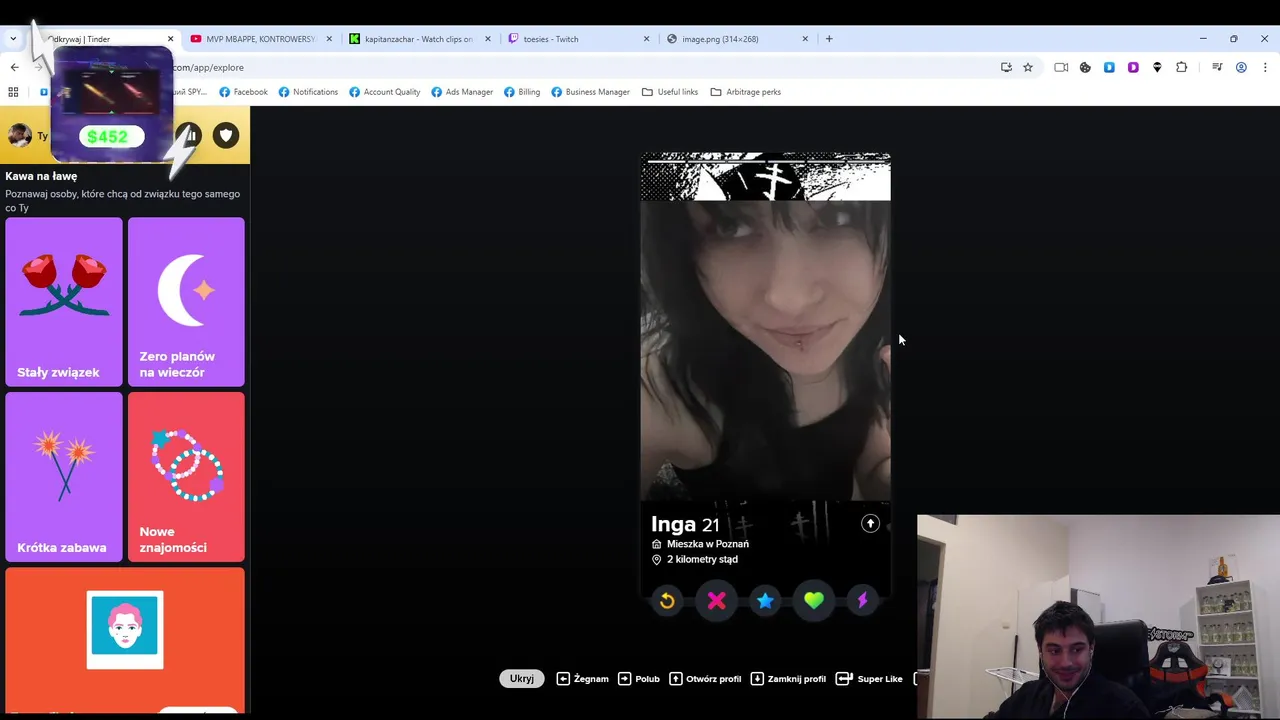This screenshot has width=1280, height=720.
Task: Click the Ukryj shortcuts button
Action: (x=522, y=678)
